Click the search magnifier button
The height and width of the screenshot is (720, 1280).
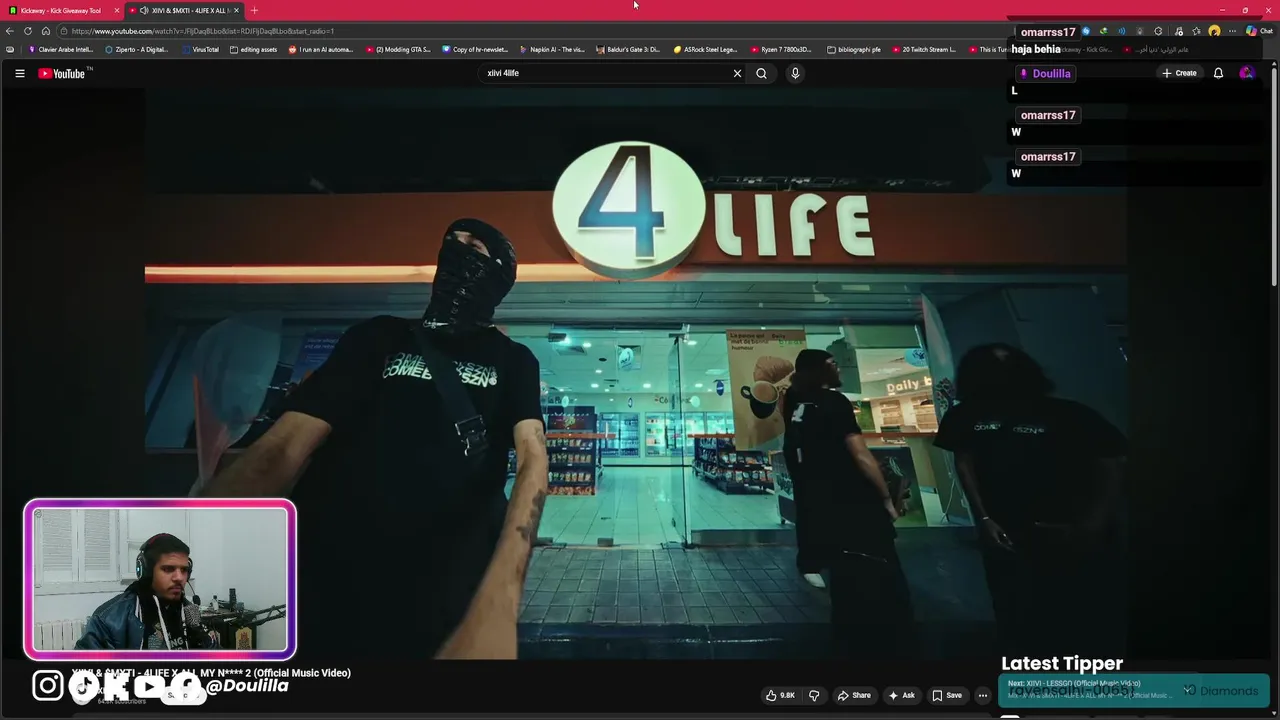[761, 73]
